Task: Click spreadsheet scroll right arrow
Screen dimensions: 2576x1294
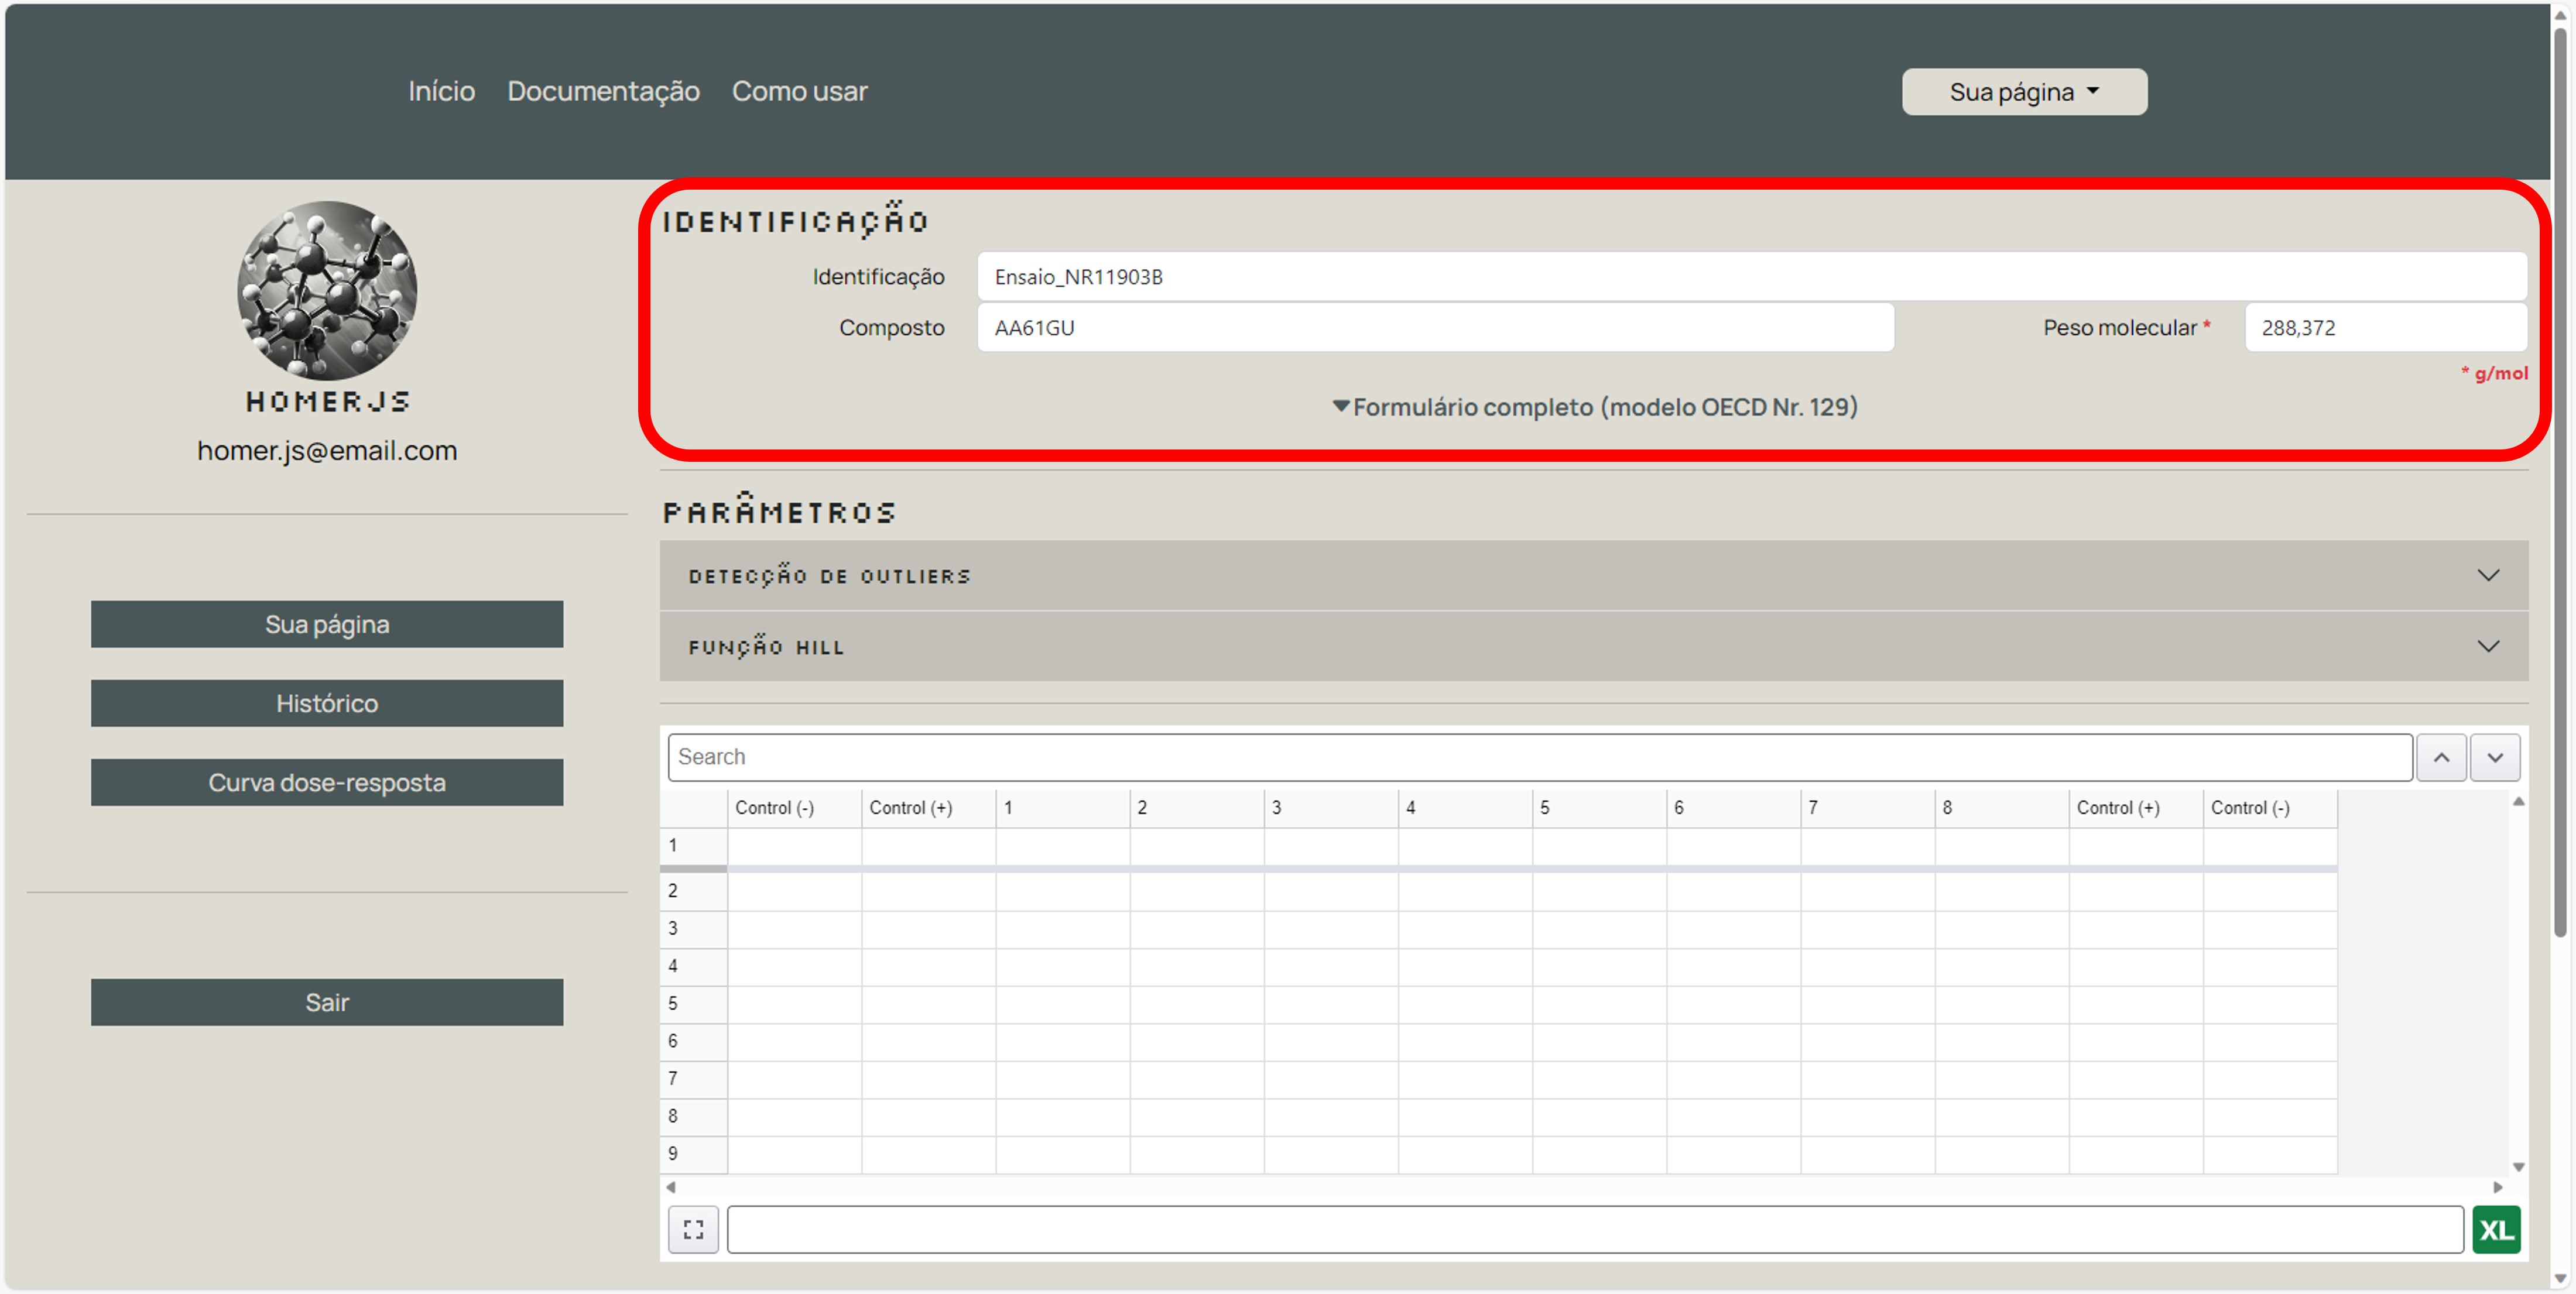Action: click(2498, 1187)
